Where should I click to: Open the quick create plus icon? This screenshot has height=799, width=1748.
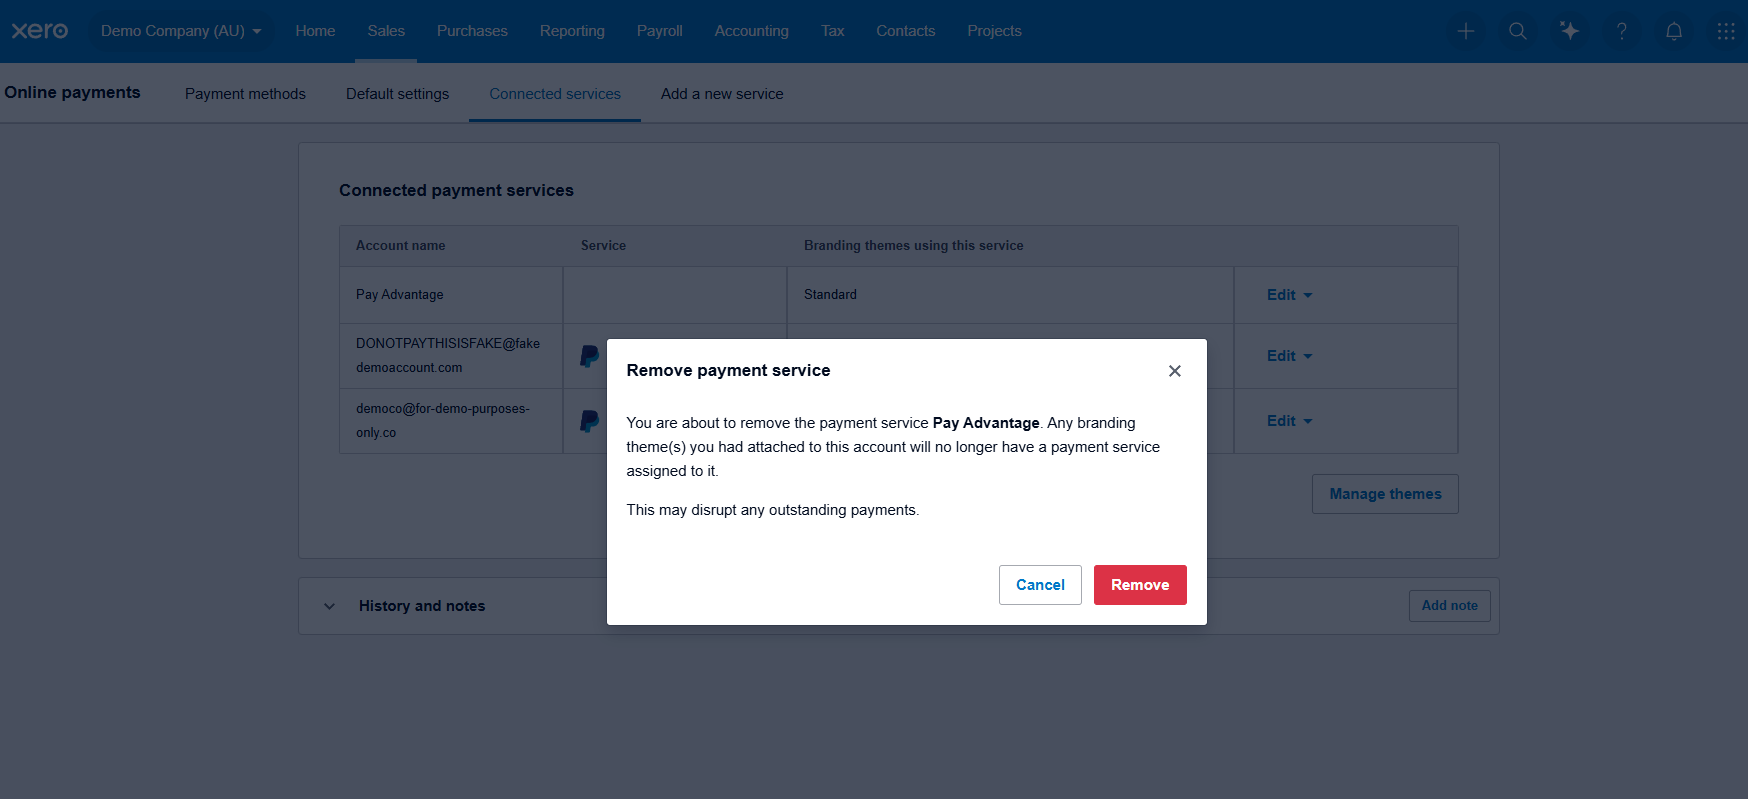click(1465, 31)
